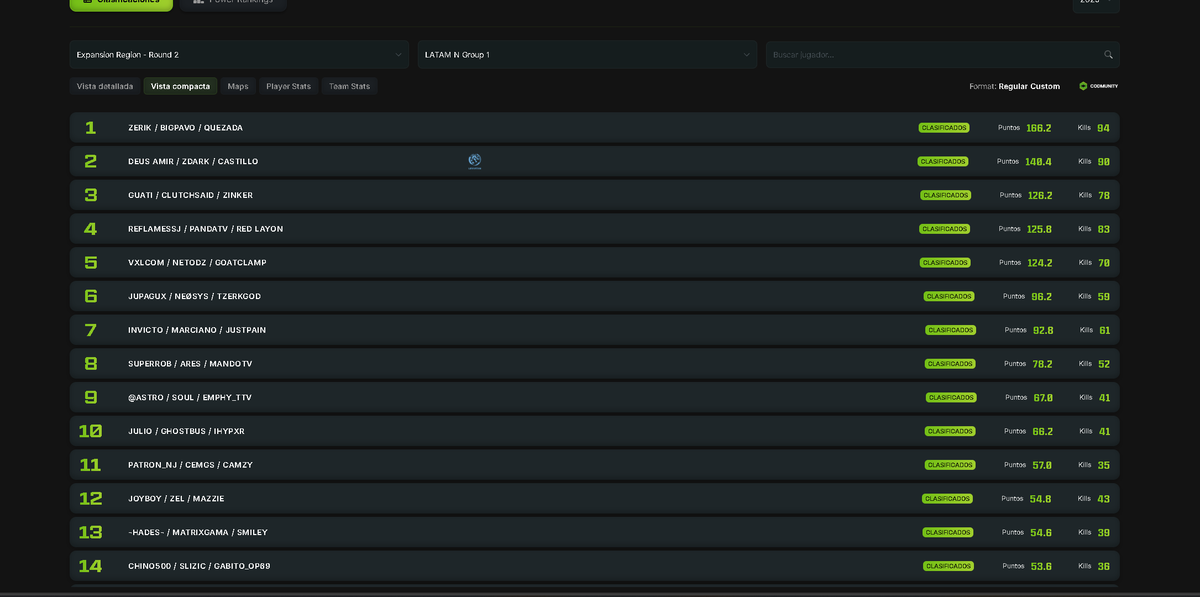
Task: Click the 140.4 points value
Action: tap(1039, 161)
